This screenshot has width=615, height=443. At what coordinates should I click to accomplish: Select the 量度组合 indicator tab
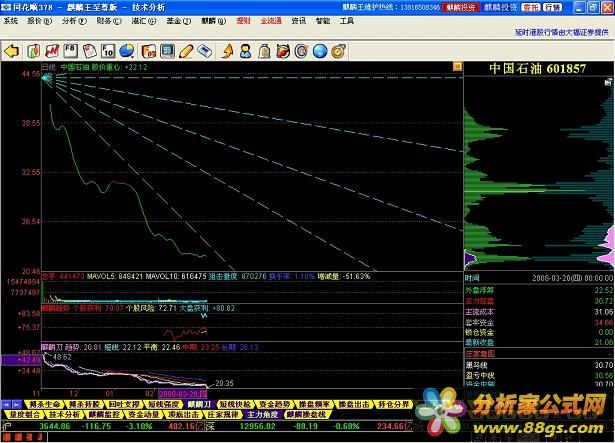(25, 414)
